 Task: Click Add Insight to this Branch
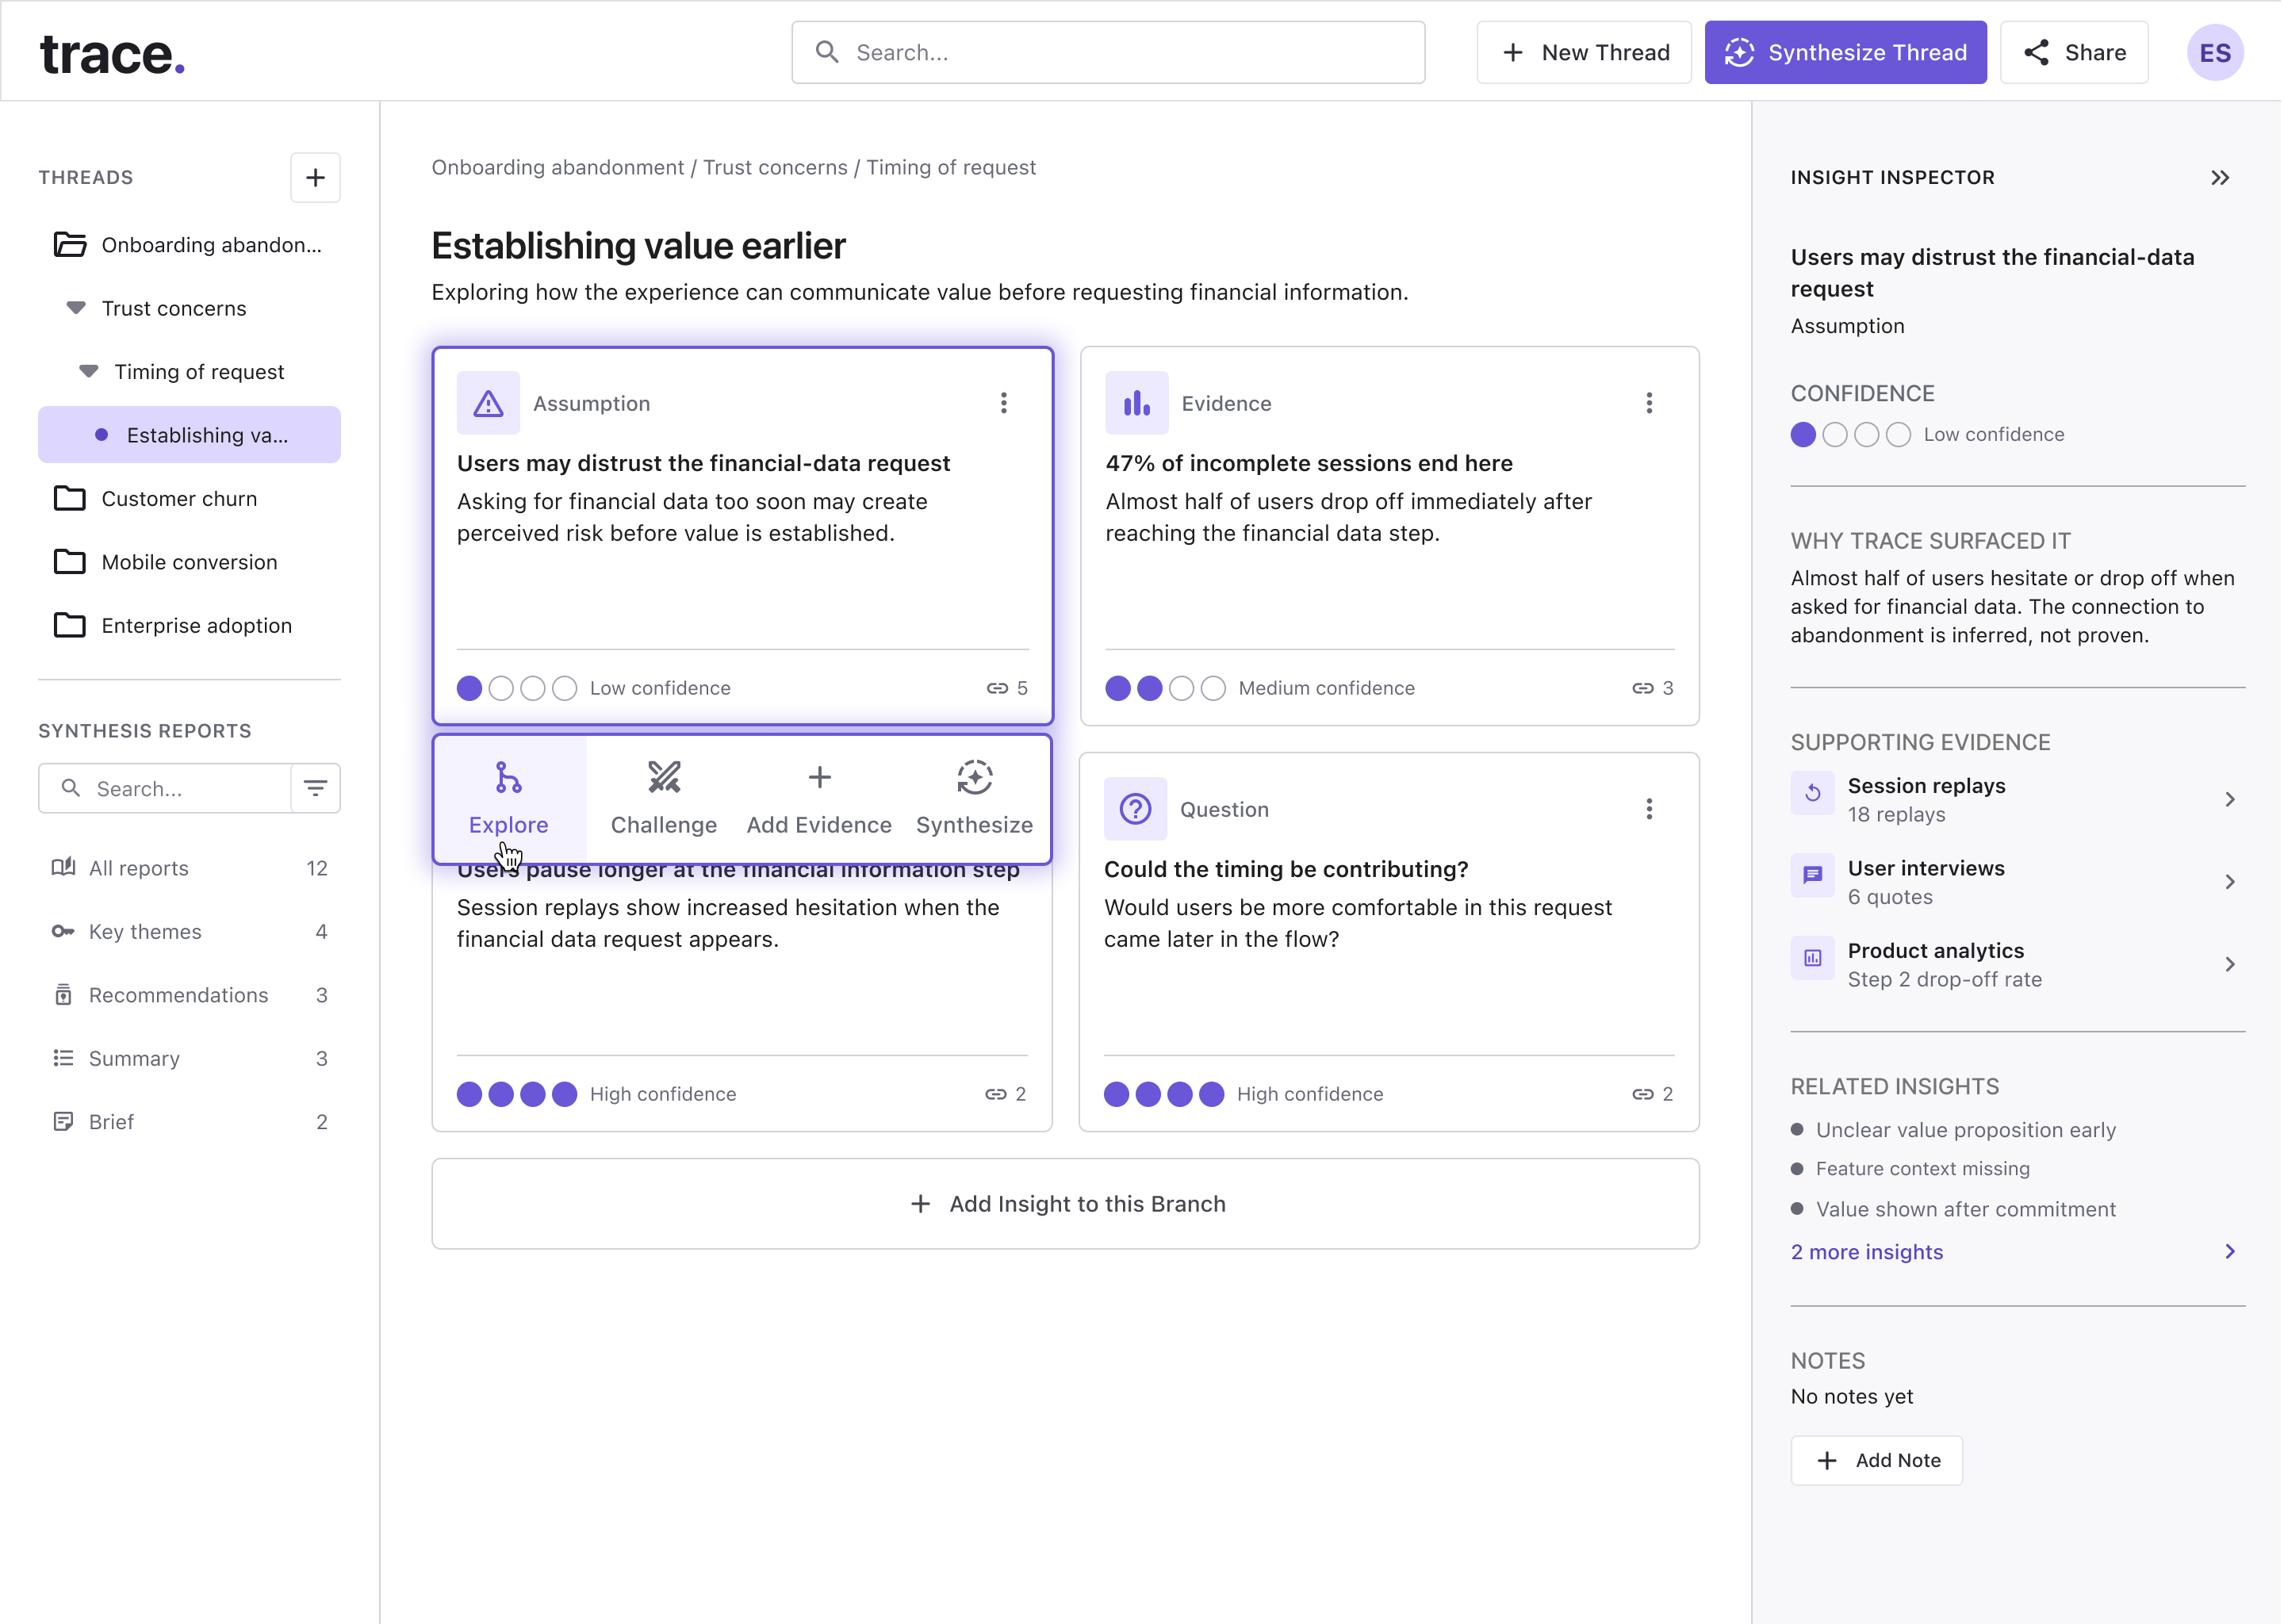tap(1065, 1204)
